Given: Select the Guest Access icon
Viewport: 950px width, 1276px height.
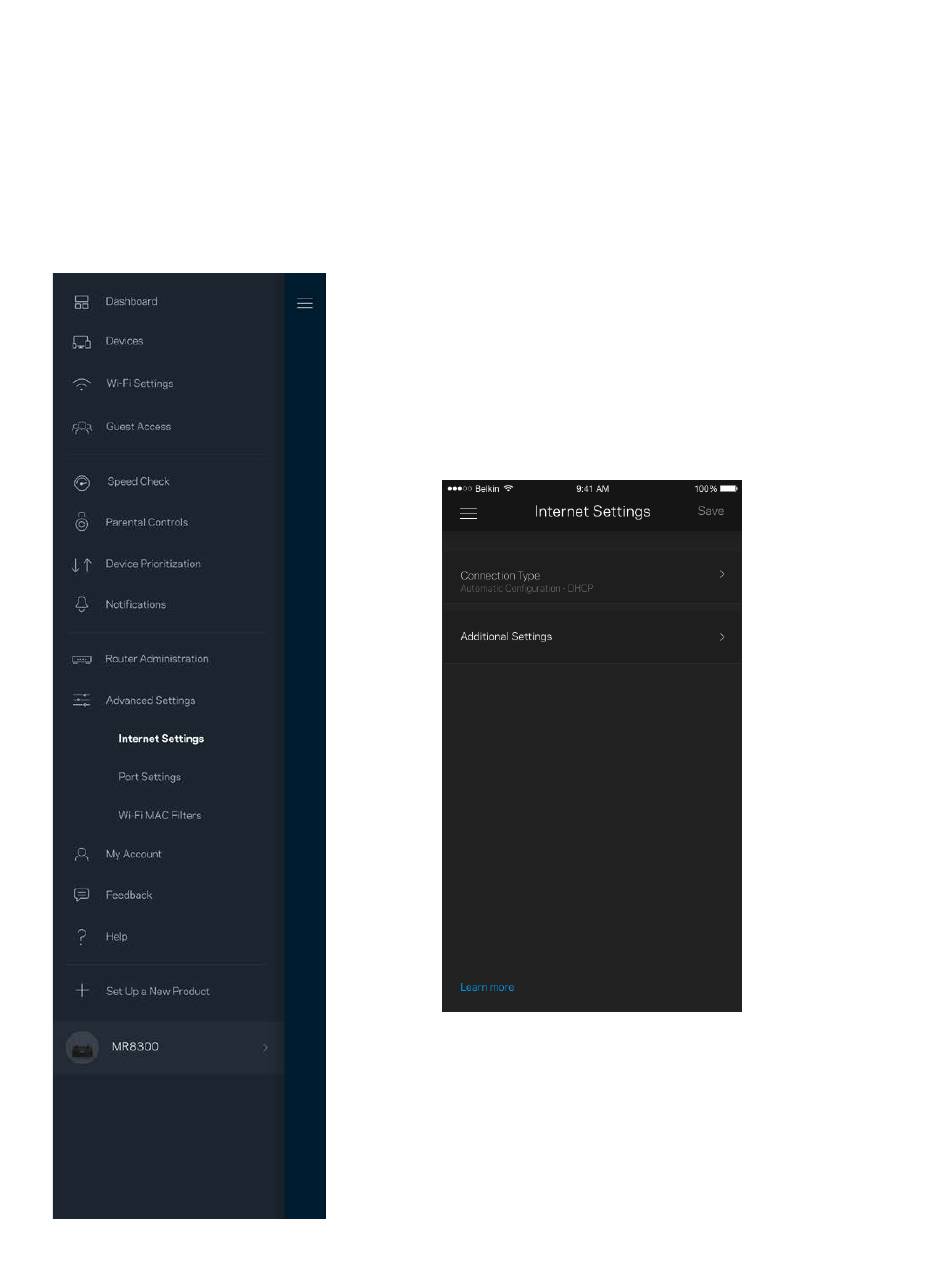Looking at the screenshot, I should point(82,427).
